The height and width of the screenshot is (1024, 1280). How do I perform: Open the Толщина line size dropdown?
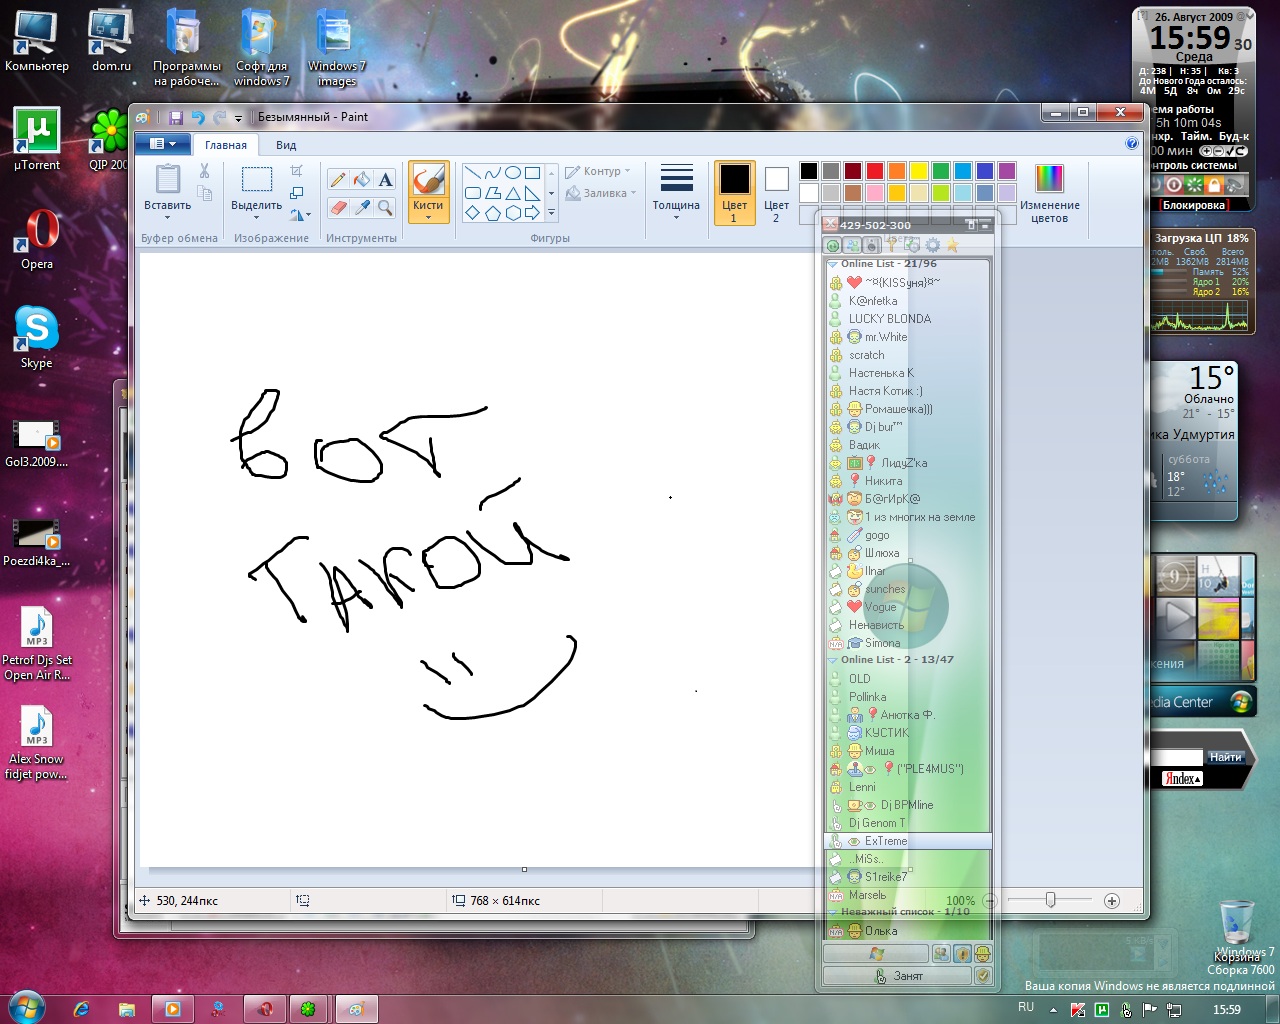[x=676, y=193]
